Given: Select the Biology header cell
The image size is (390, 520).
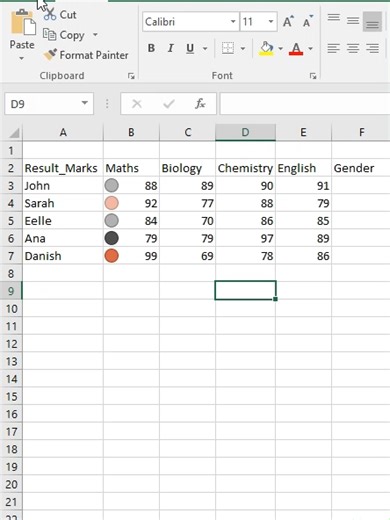Looking at the screenshot, I should pyautogui.click(x=188, y=168).
